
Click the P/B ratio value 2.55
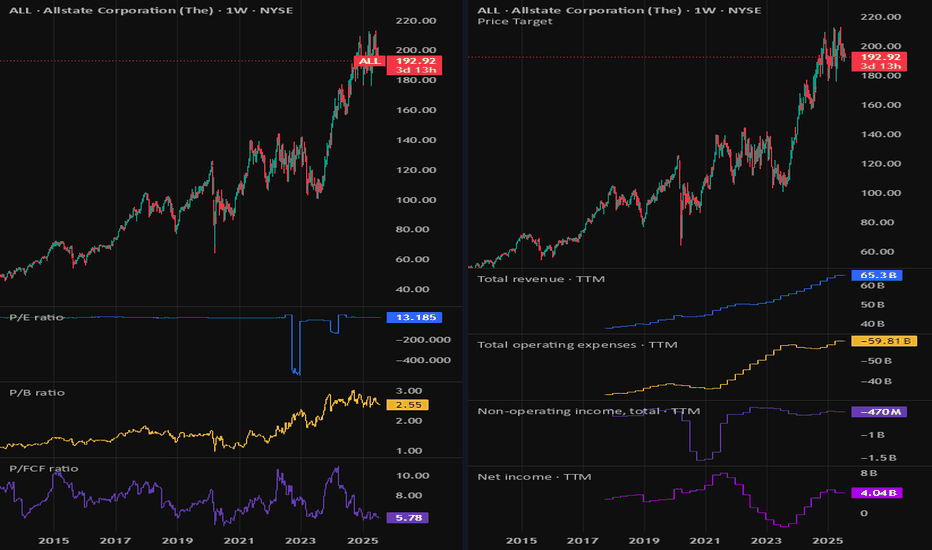(x=408, y=405)
